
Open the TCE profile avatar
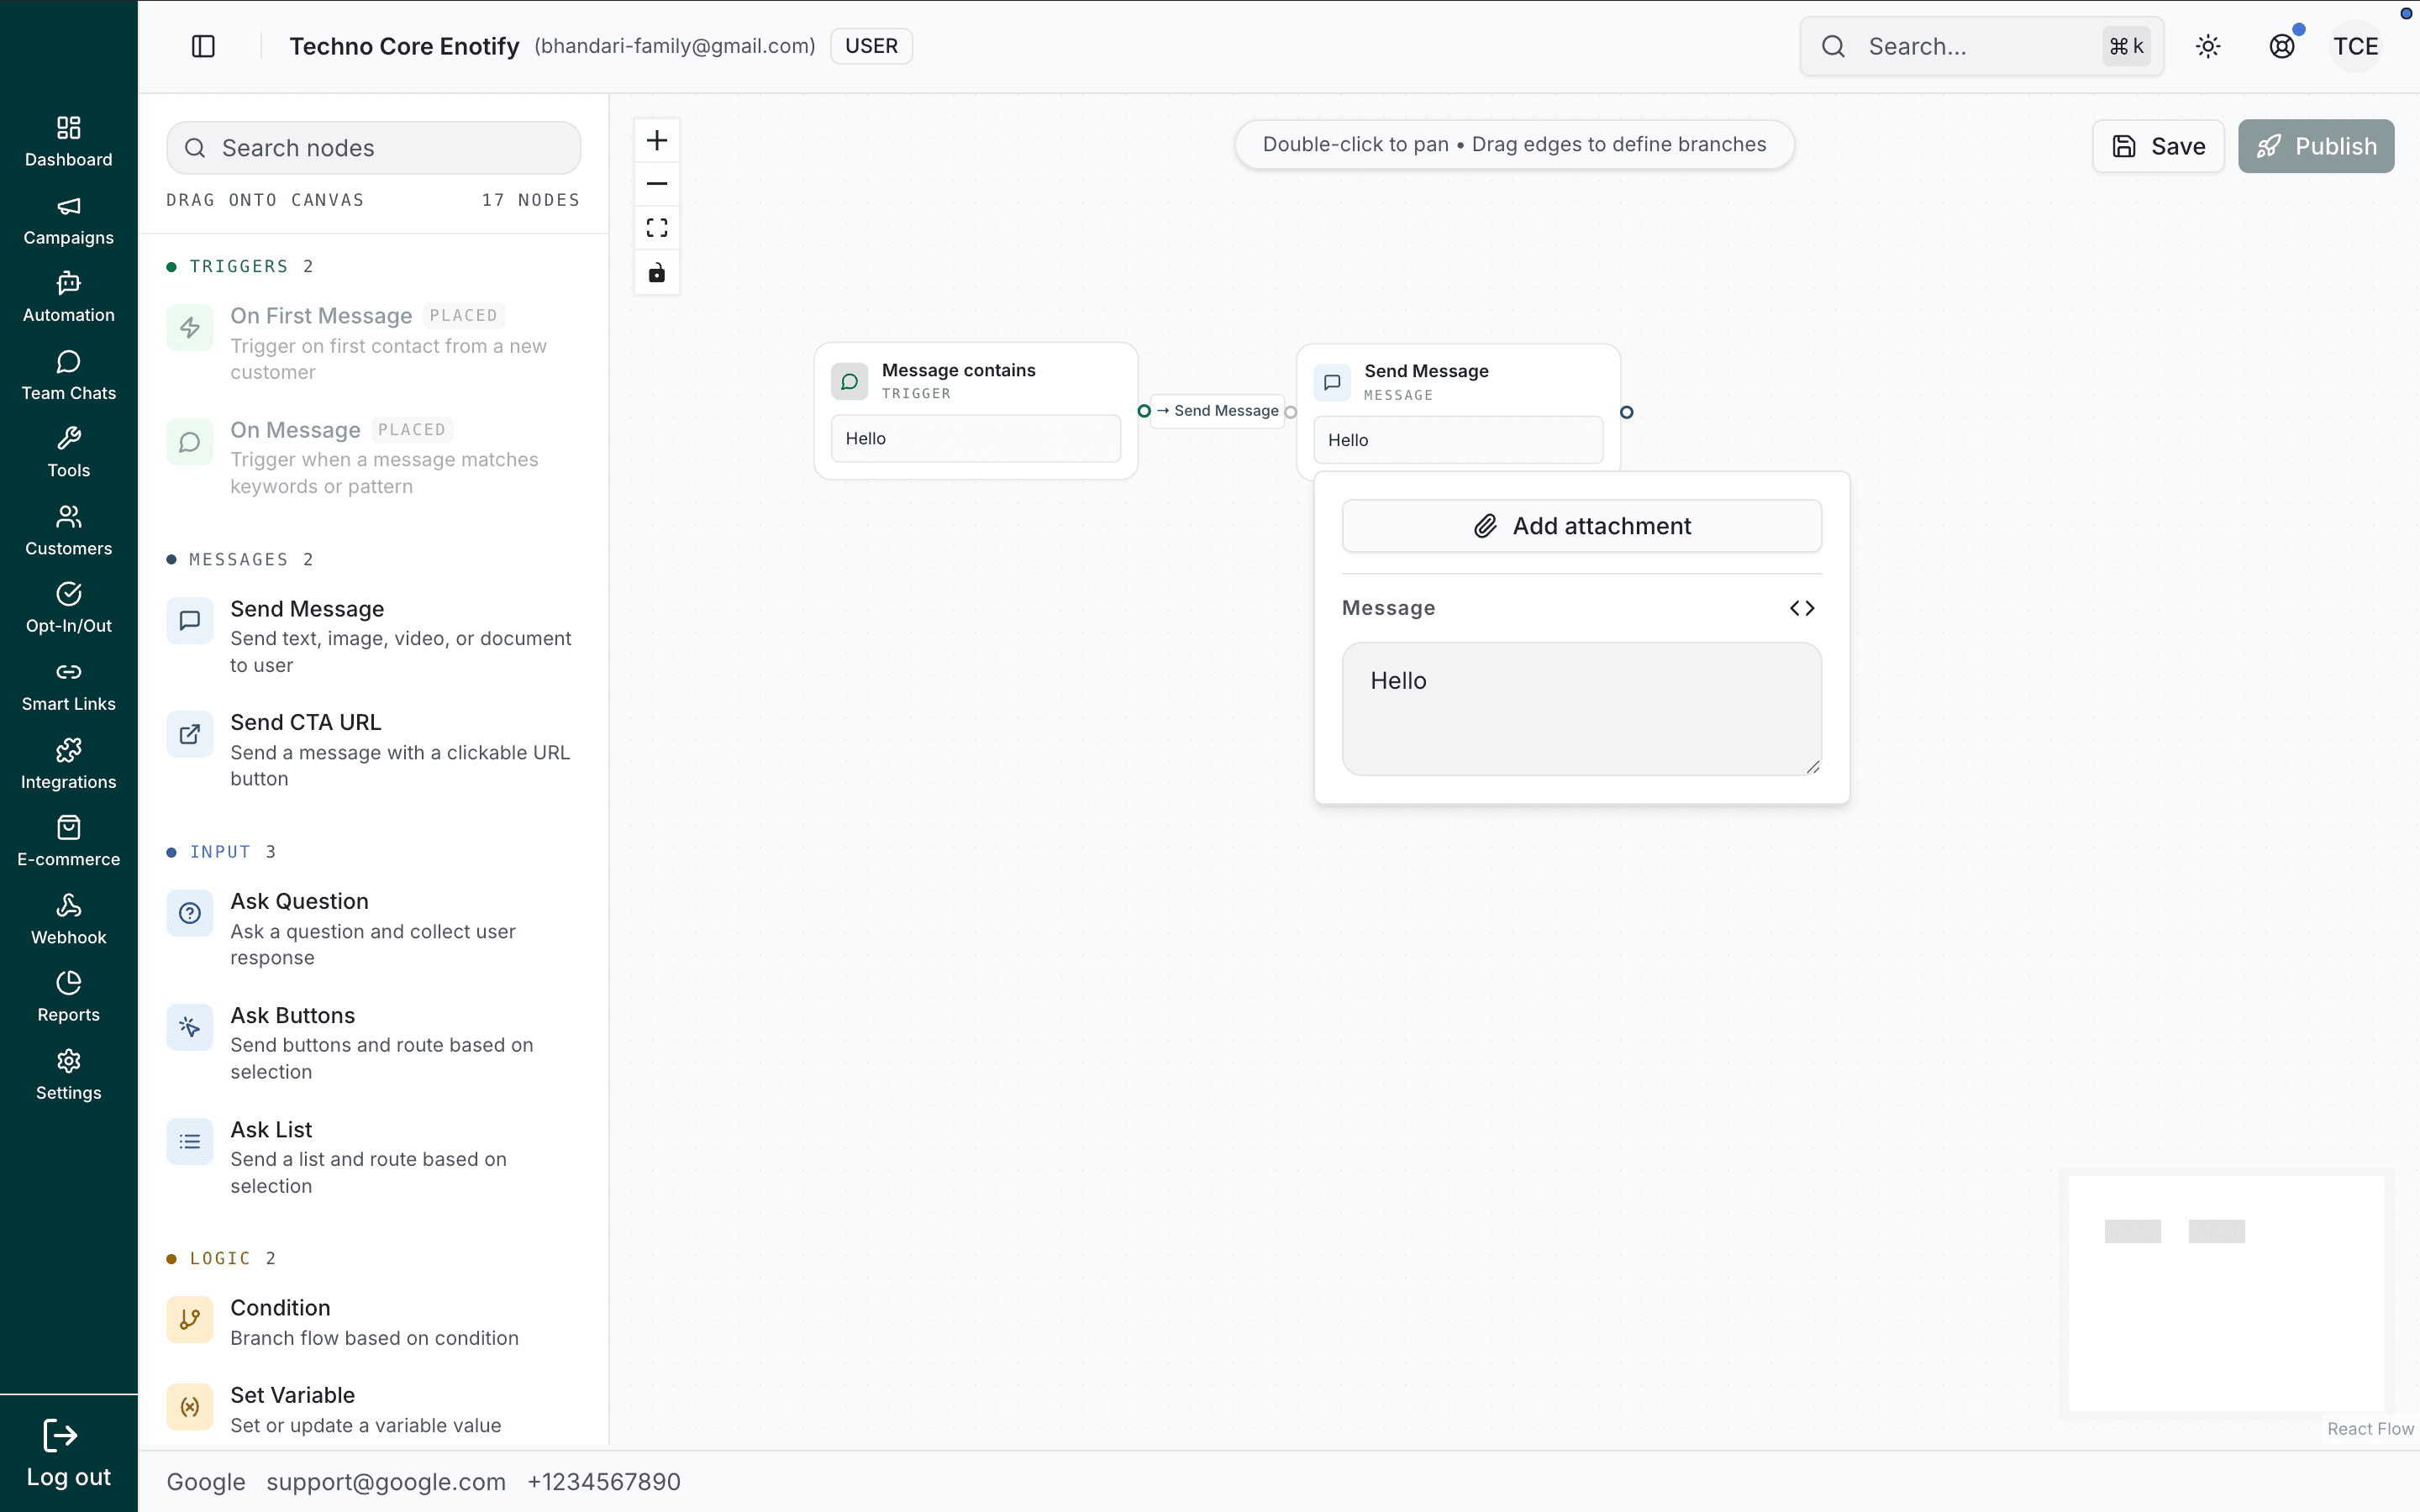tap(2356, 46)
